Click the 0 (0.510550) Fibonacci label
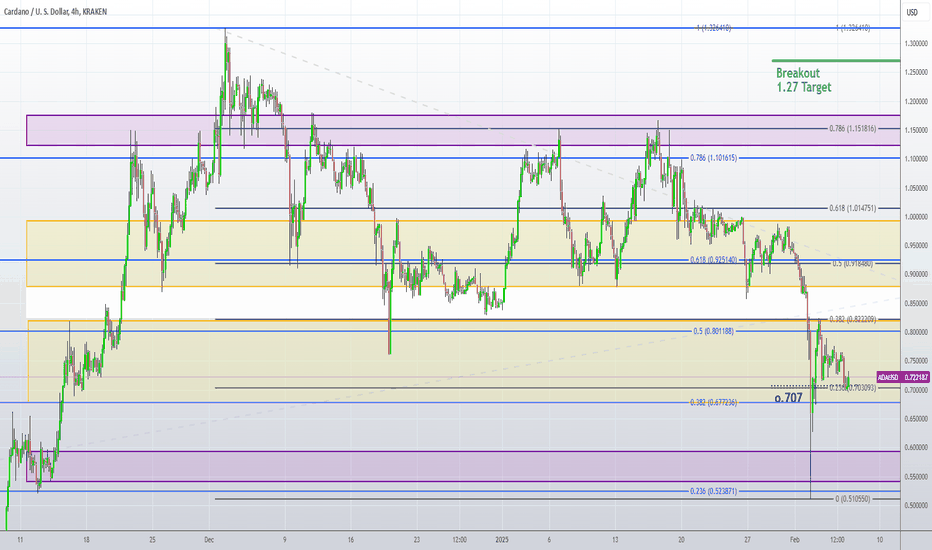The image size is (932, 550). coord(852,499)
